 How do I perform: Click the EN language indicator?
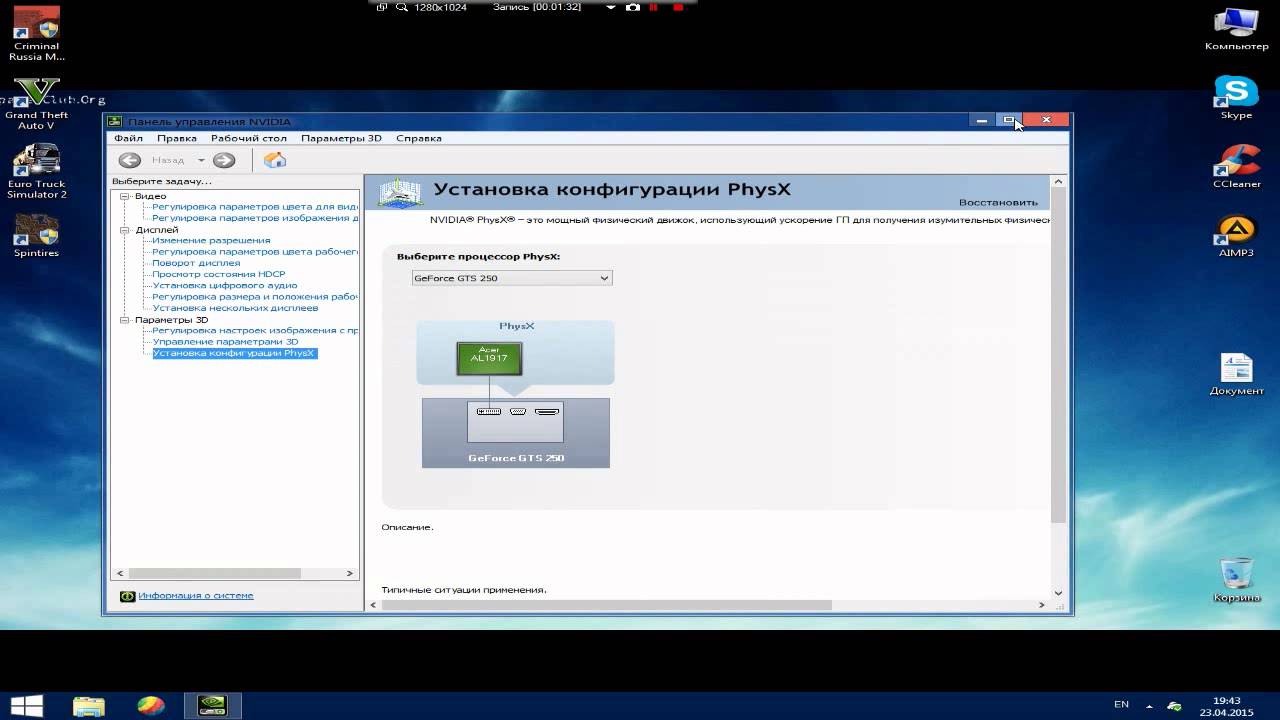(1121, 705)
